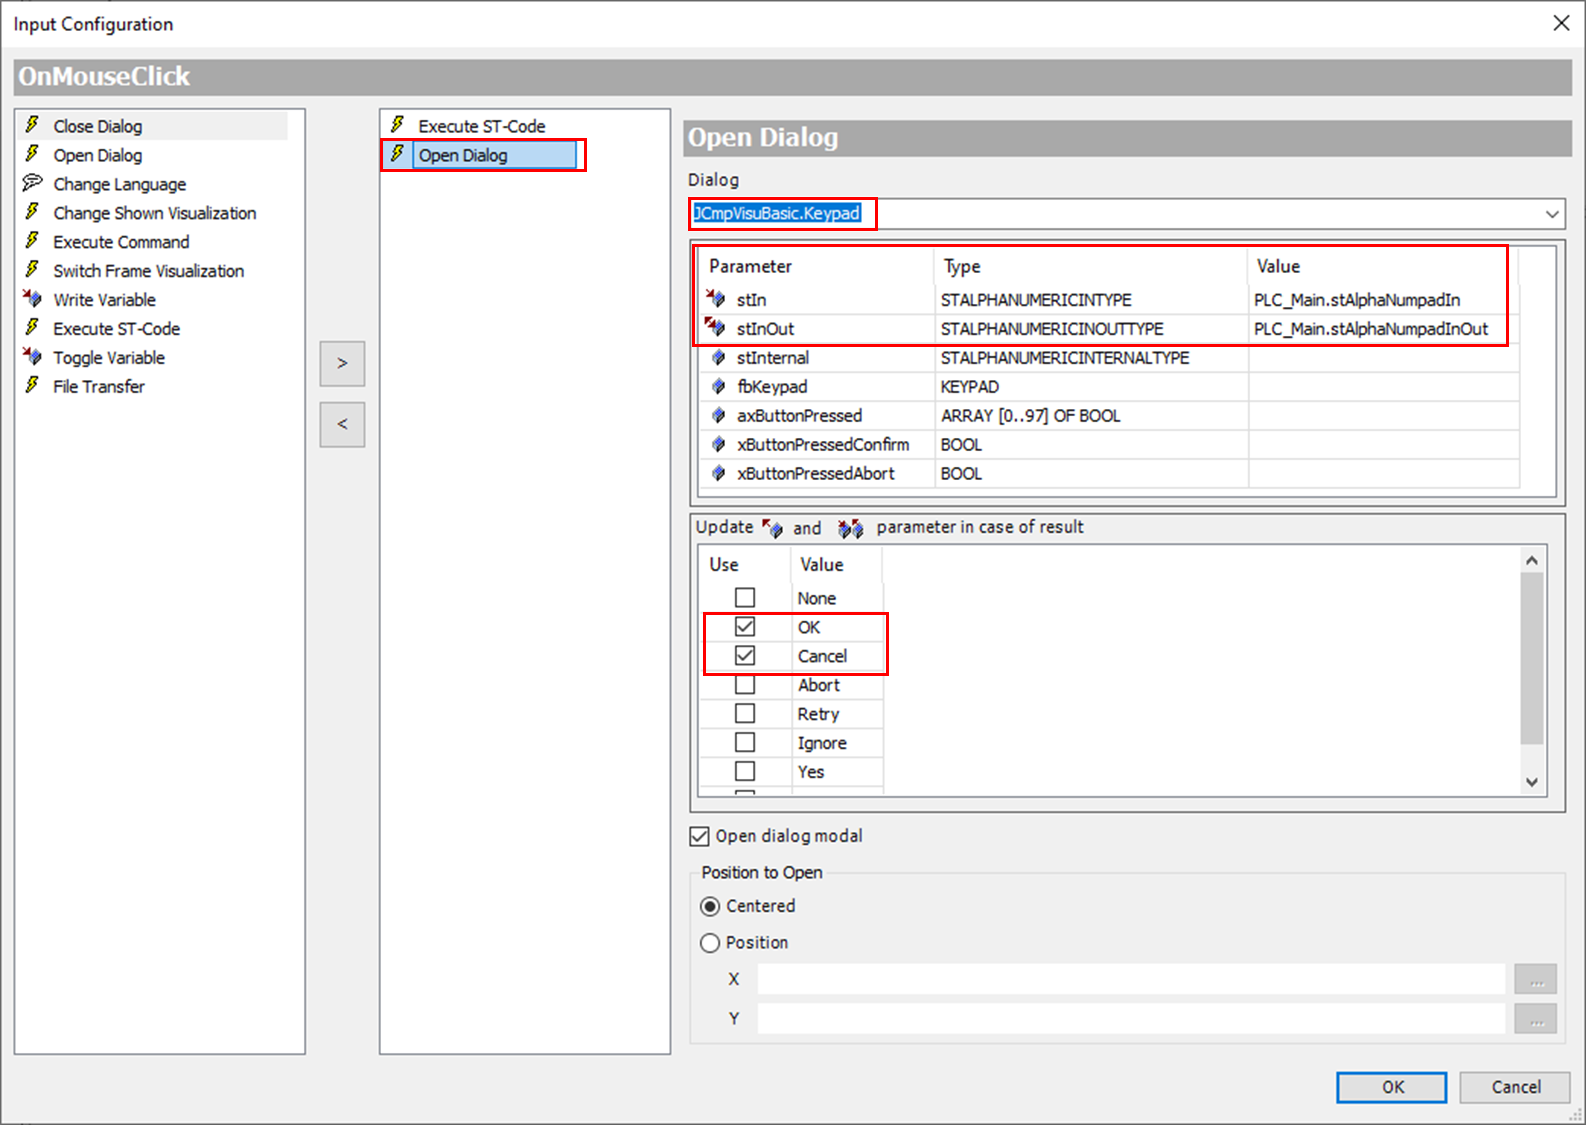This screenshot has height=1125, width=1586.
Task: Toggle the Open dialog modal checkbox
Action: 700,836
